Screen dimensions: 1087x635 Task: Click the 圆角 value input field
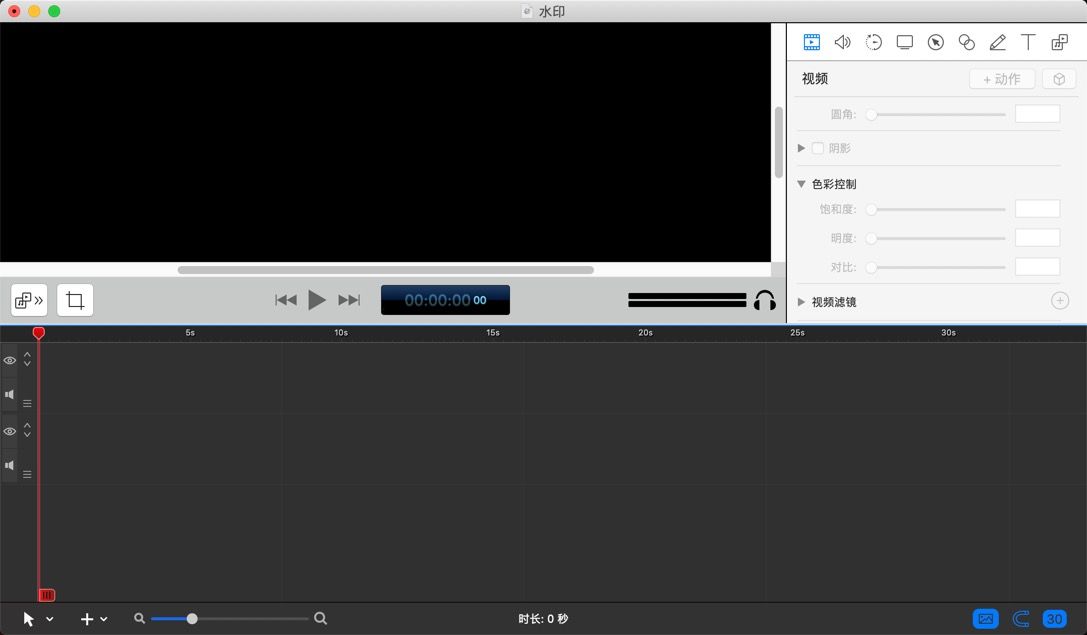(x=1037, y=114)
